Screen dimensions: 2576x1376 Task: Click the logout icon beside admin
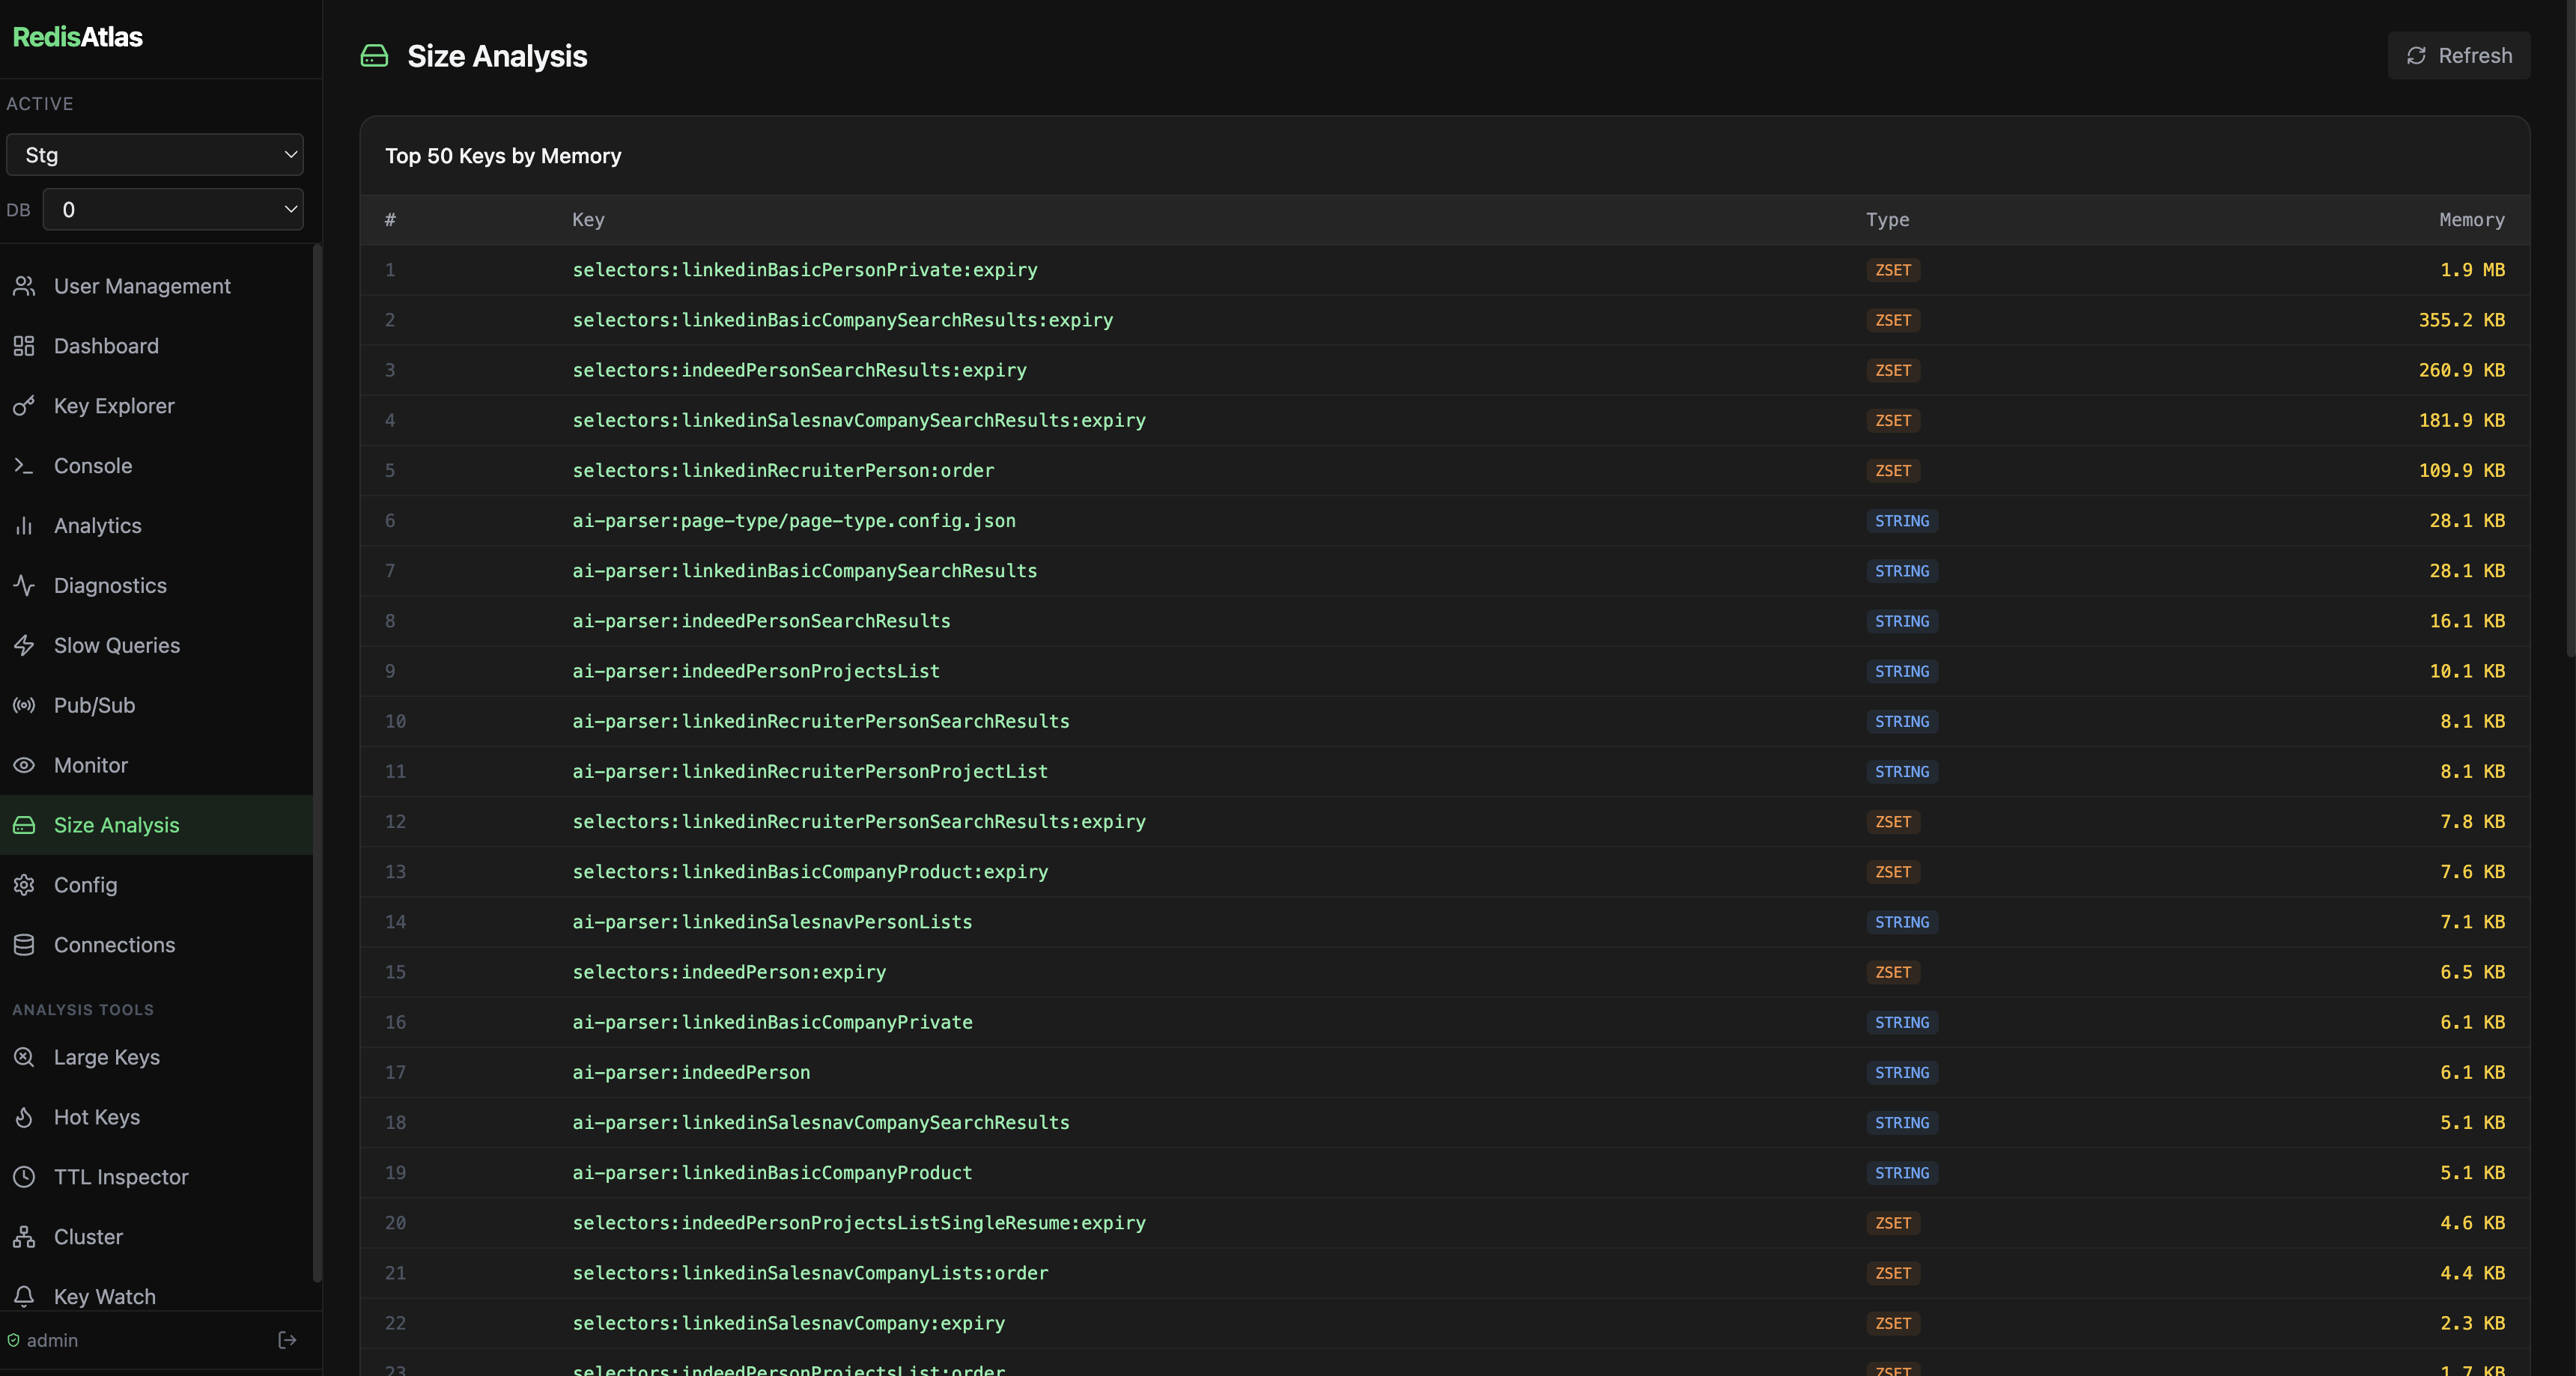[x=287, y=1340]
